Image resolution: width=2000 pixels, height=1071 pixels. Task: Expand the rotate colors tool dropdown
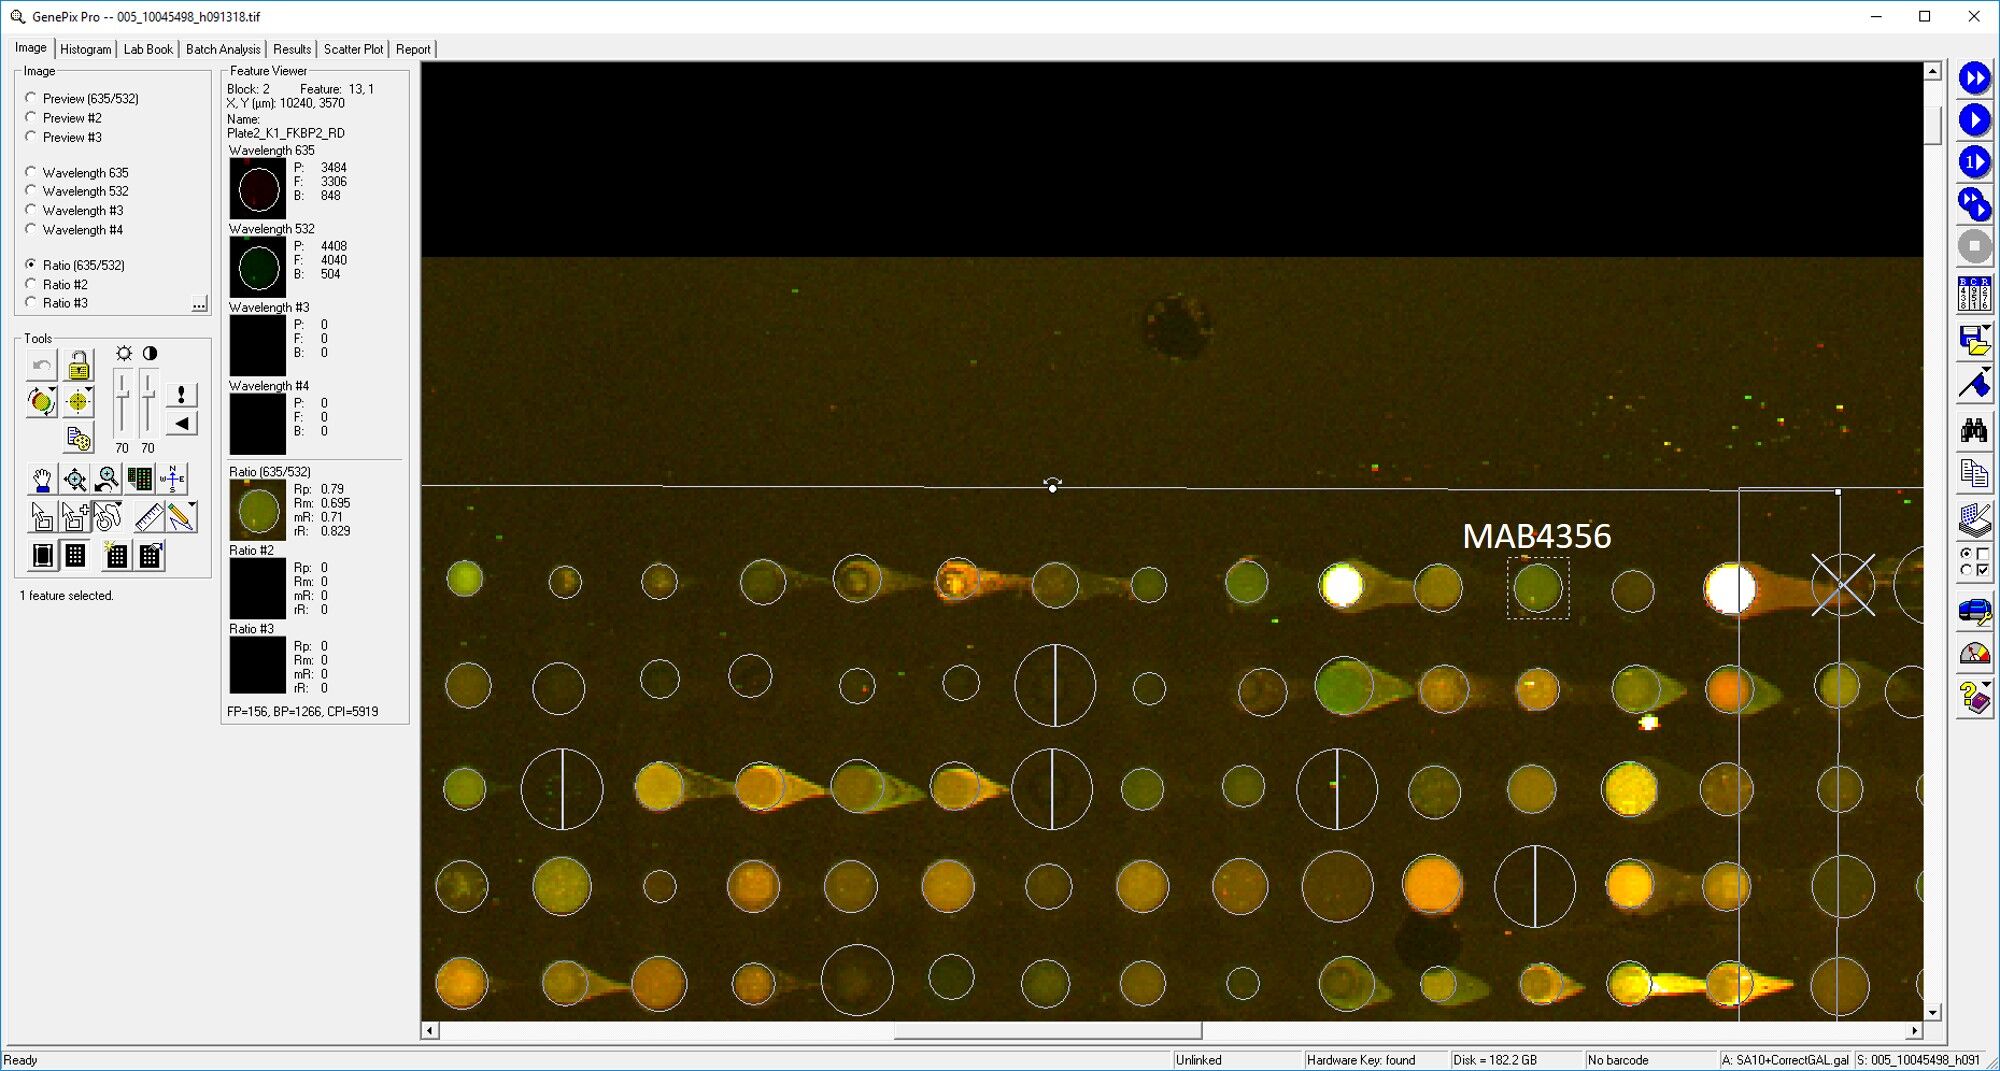pyautogui.click(x=52, y=392)
